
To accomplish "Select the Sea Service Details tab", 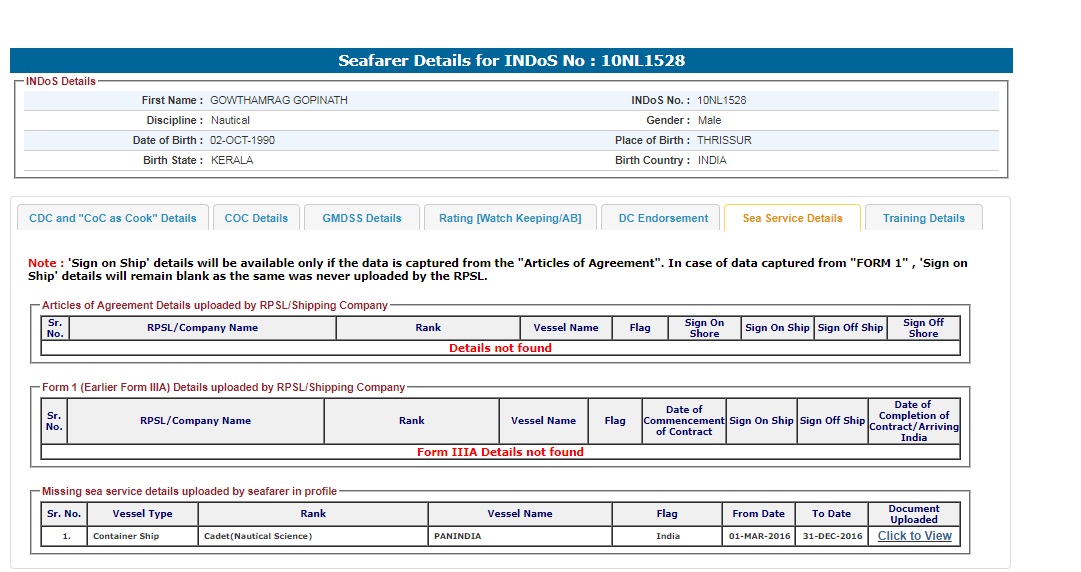I will tap(792, 218).
